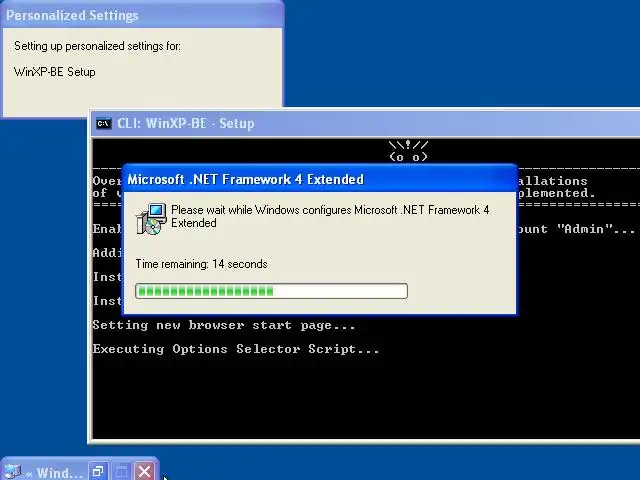Click the 'WinXP-BE Setup' text in Personalized Settings
640x480 pixels.
point(55,72)
